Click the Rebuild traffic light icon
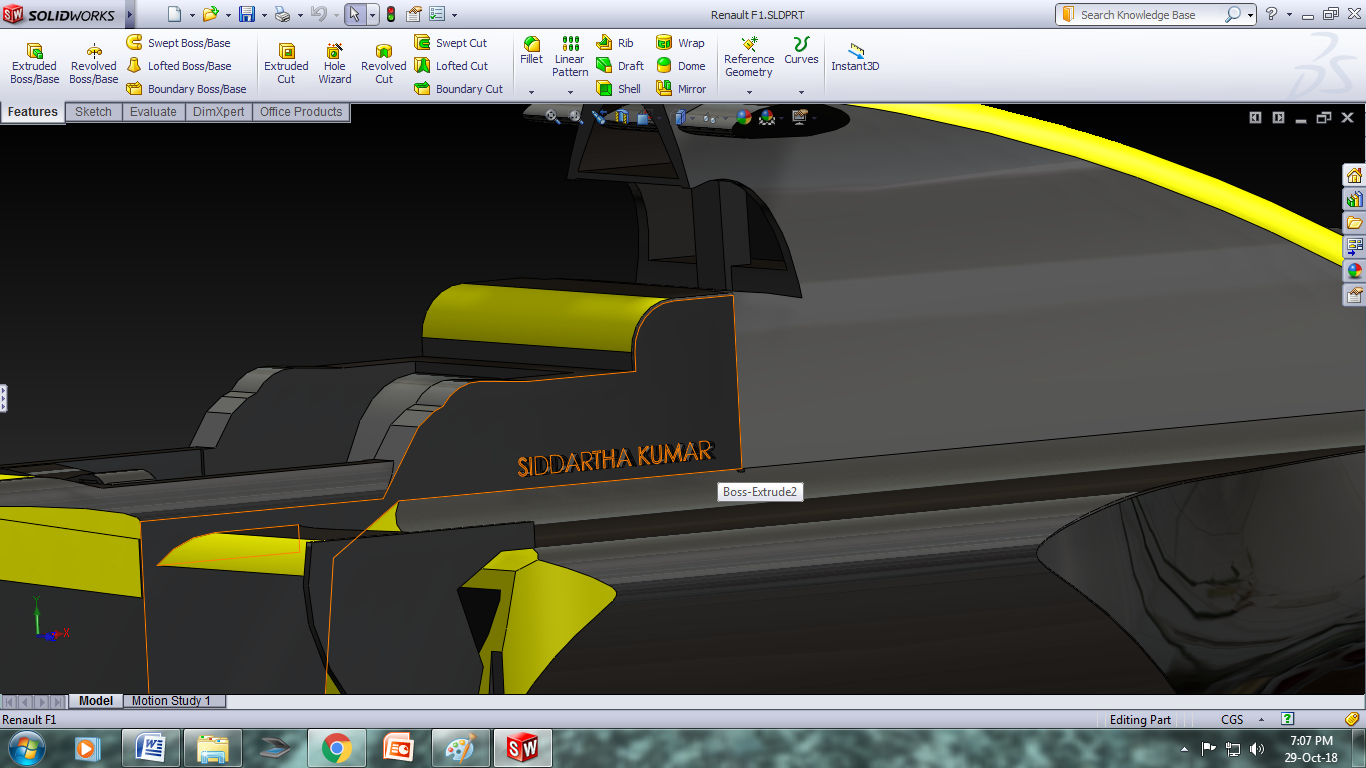This screenshot has height=768, width=1366. [390, 15]
